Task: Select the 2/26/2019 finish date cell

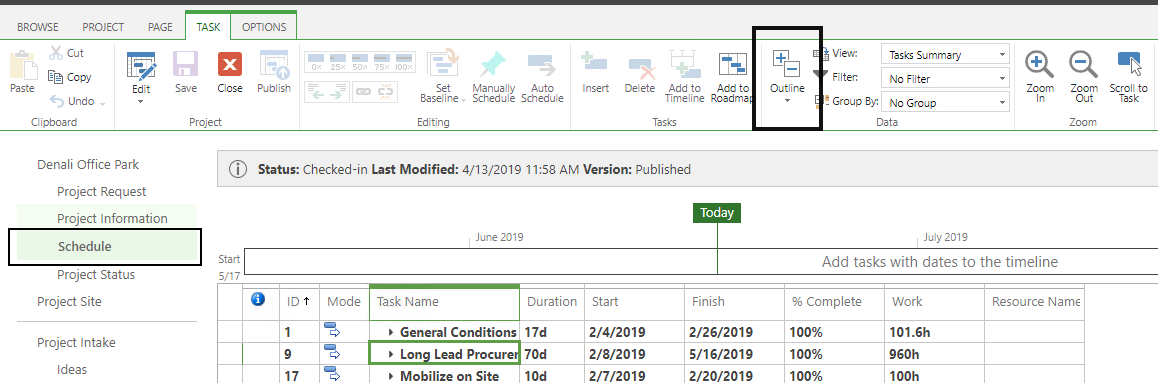Action: click(x=734, y=332)
